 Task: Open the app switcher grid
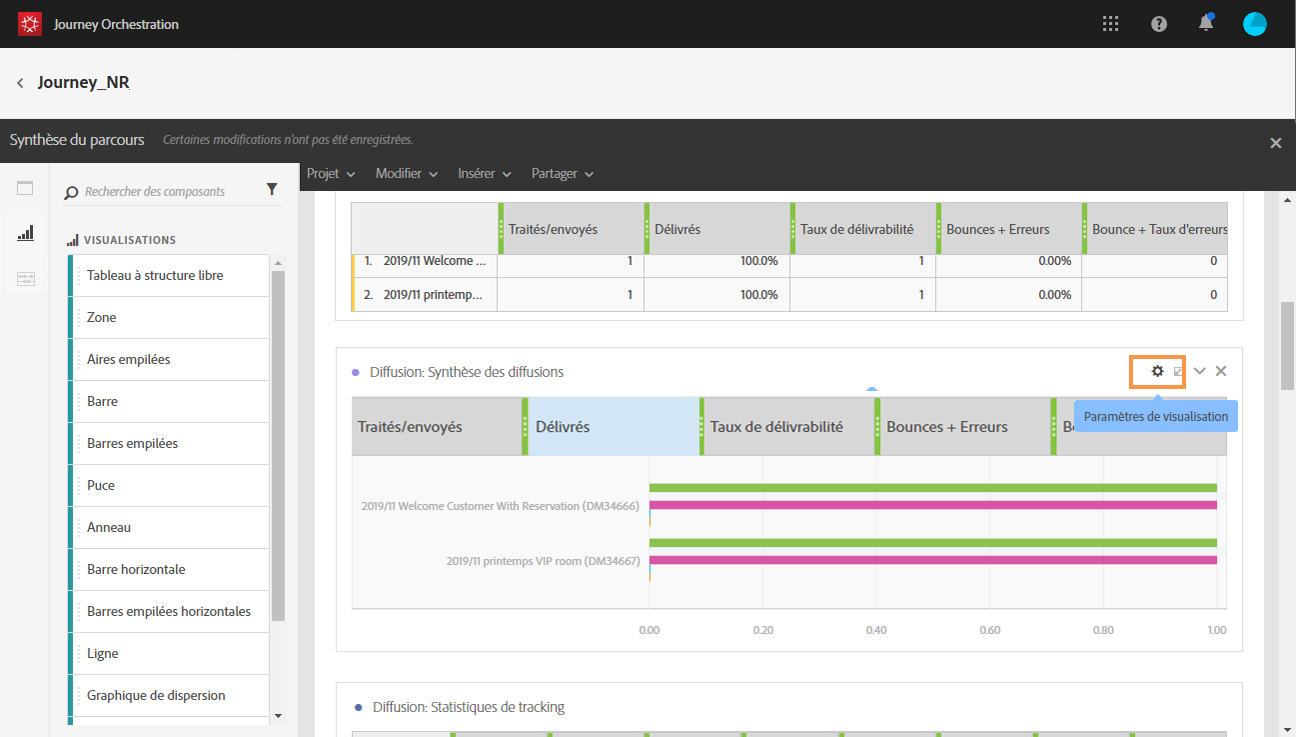pos(1110,24)
